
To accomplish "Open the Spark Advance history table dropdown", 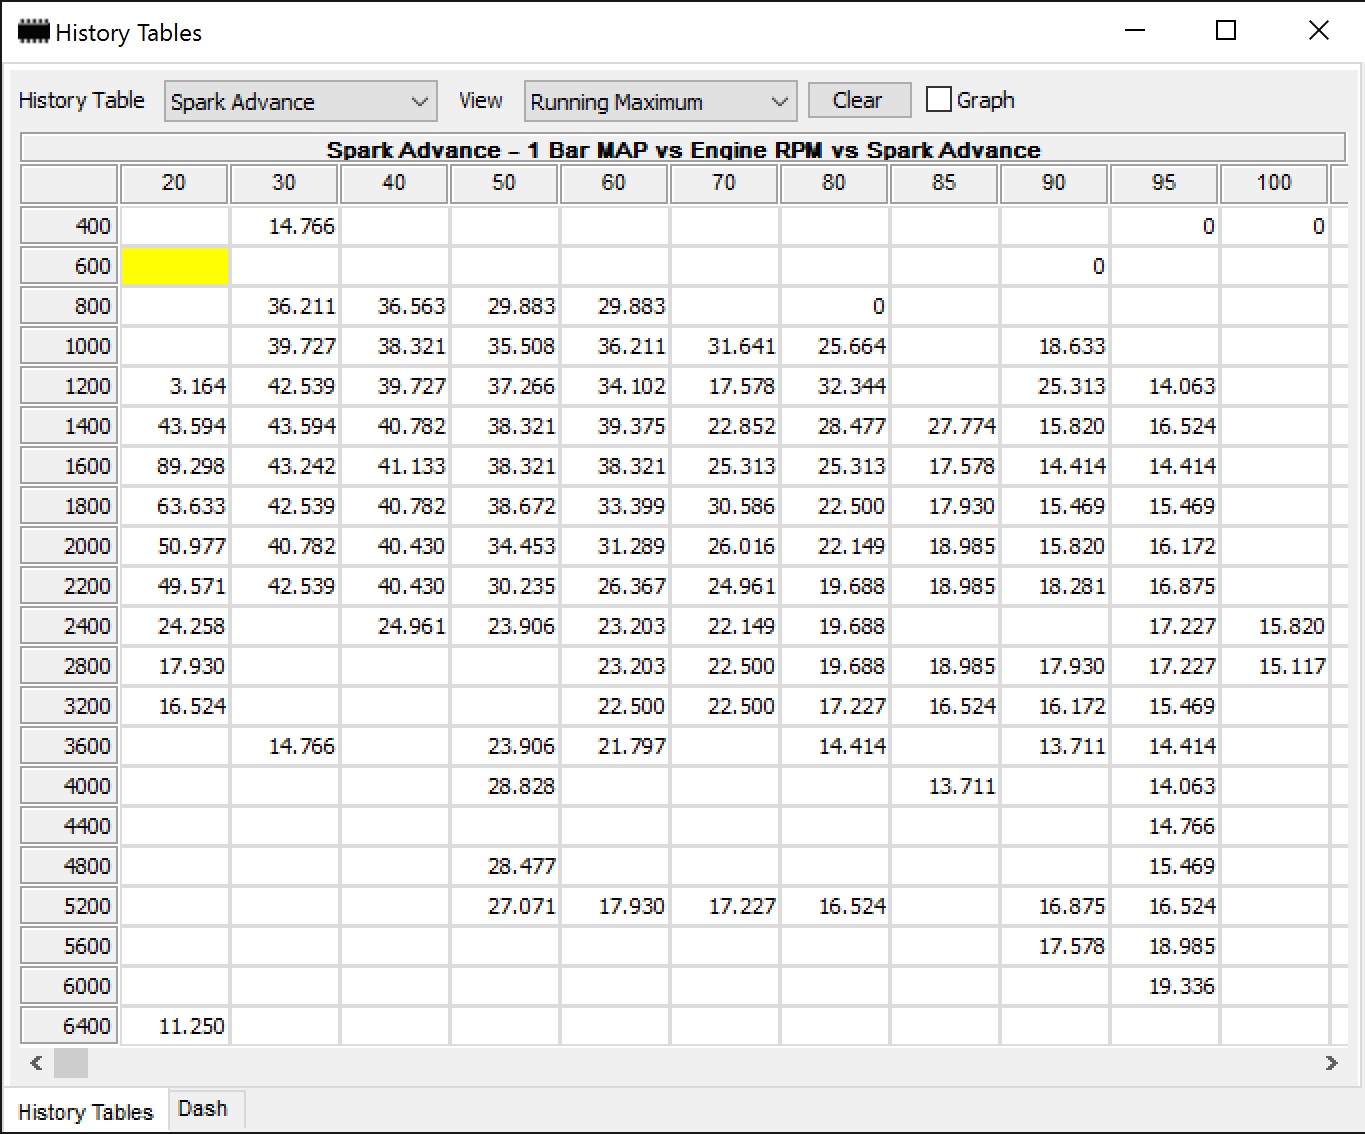I will (301, 101).
